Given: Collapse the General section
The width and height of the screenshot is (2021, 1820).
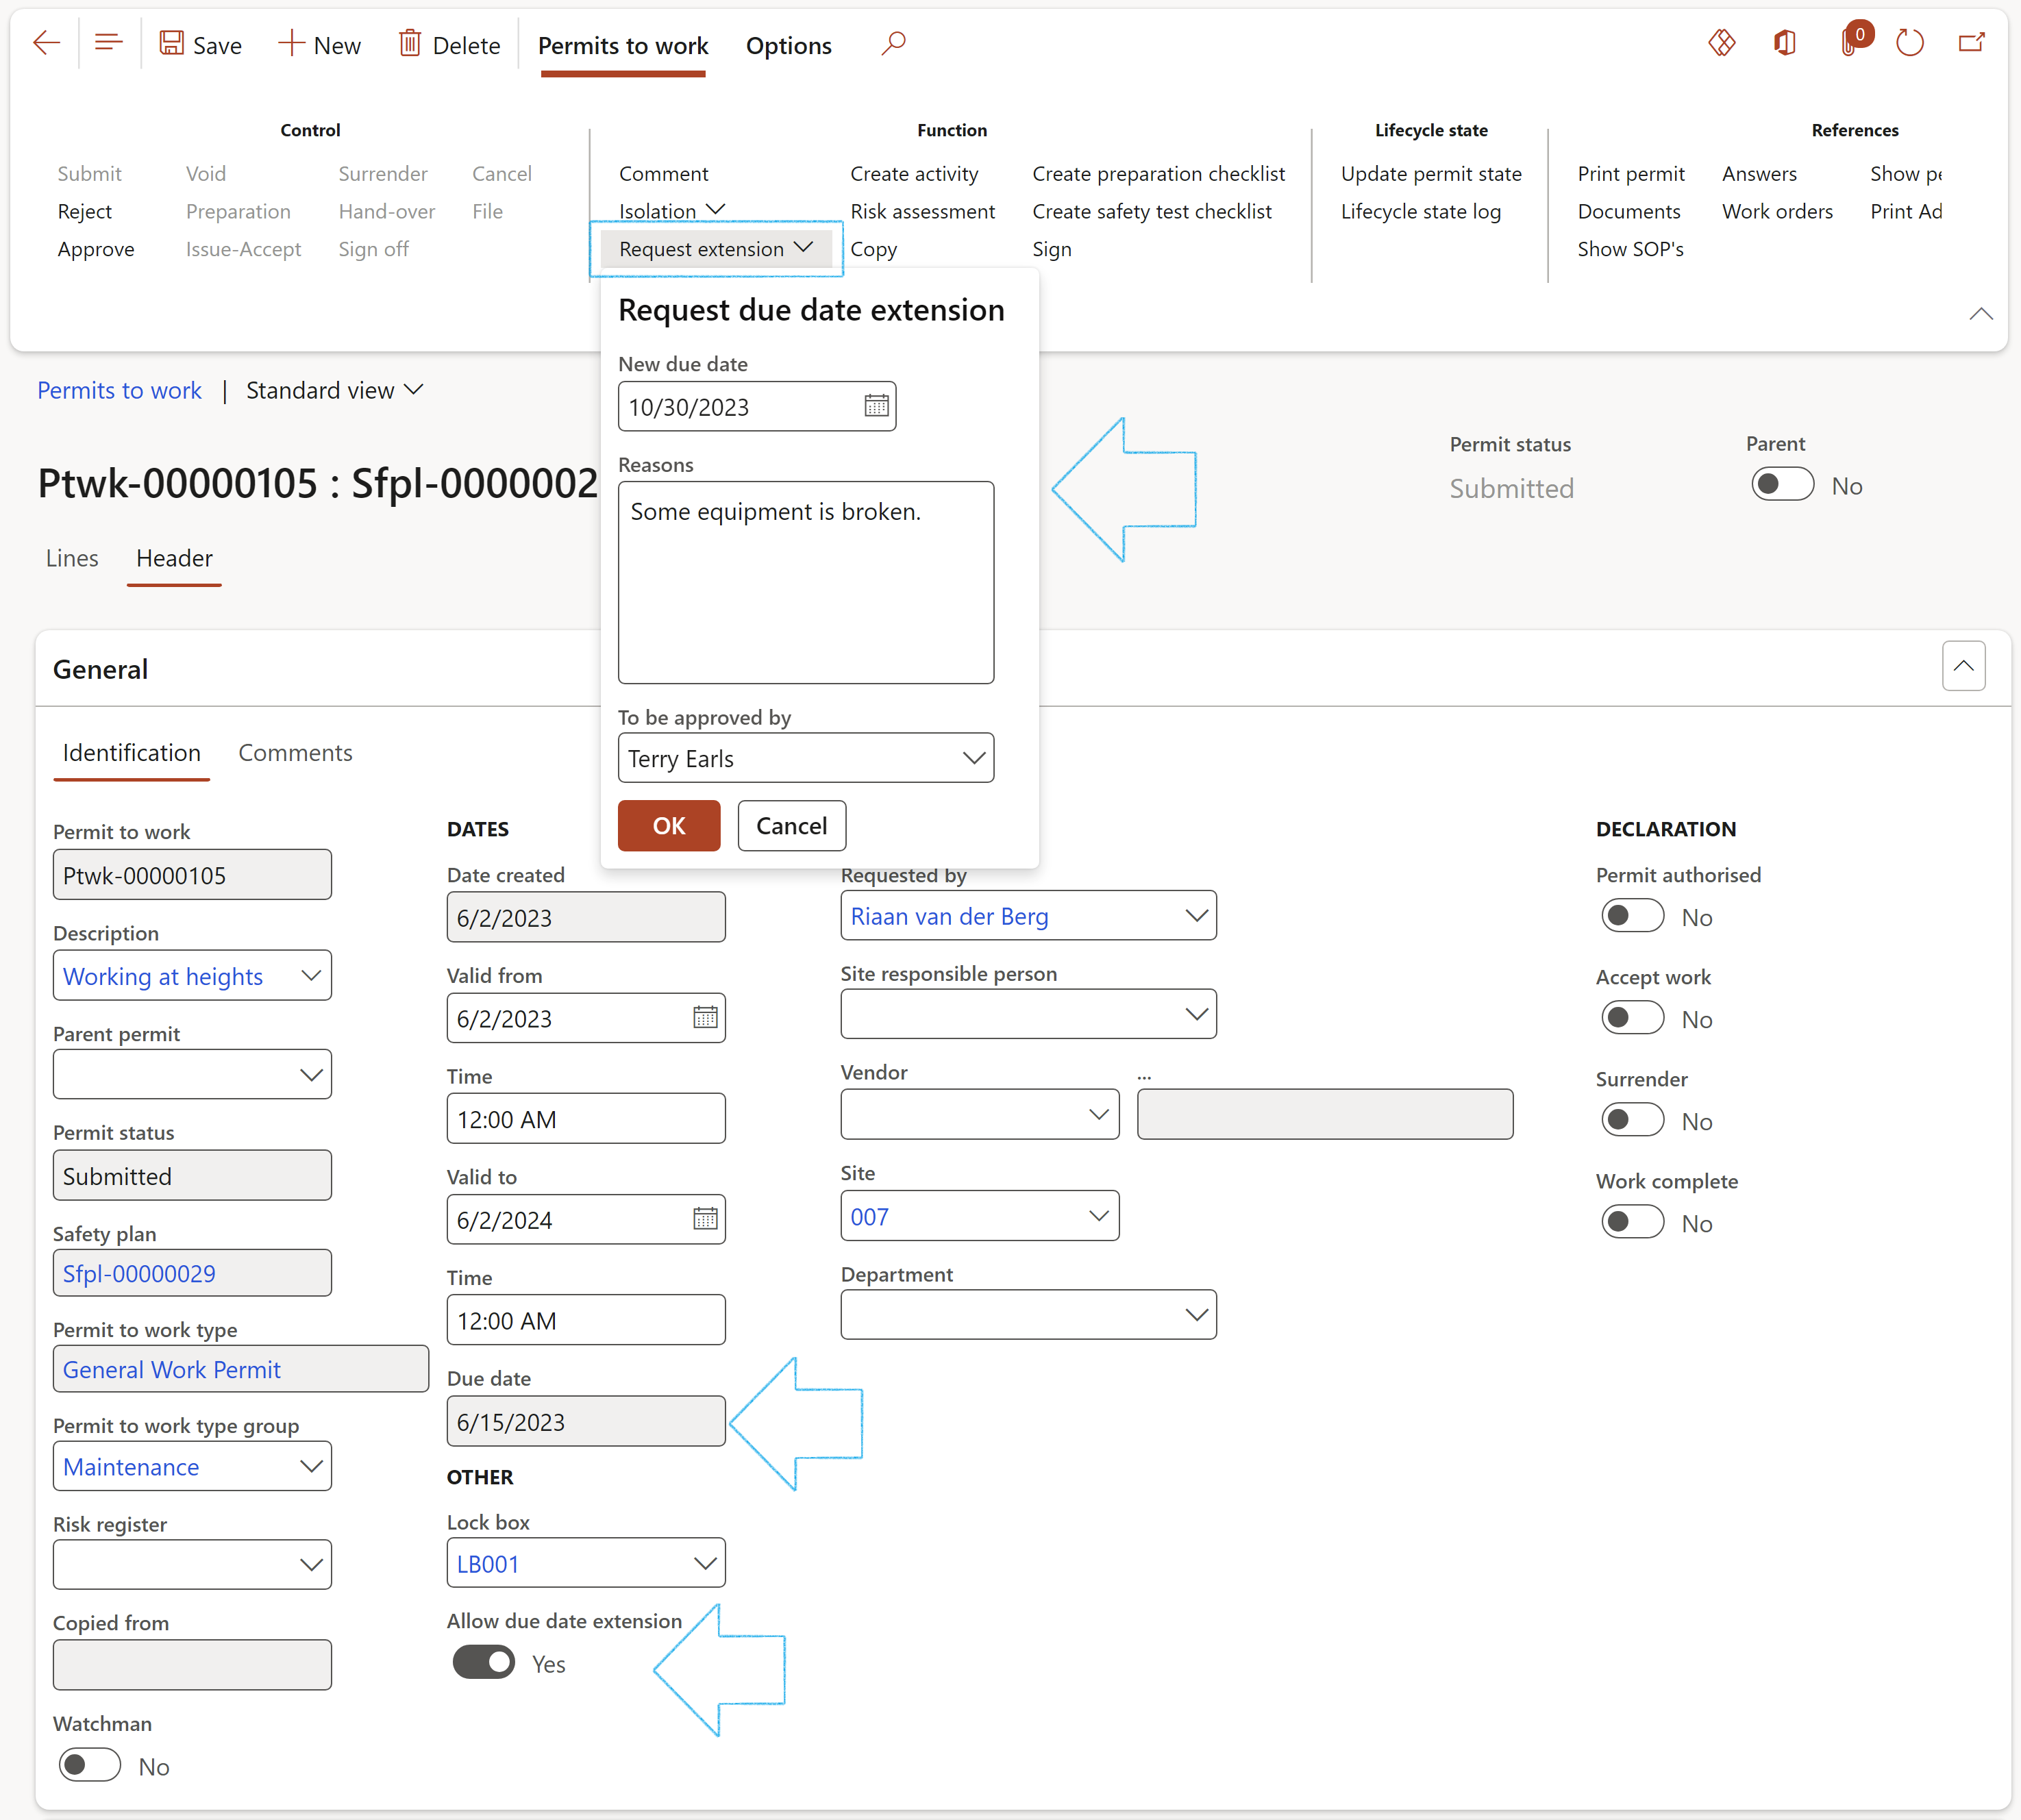Looking at the screenshot, I should (x=1963, y=666).
